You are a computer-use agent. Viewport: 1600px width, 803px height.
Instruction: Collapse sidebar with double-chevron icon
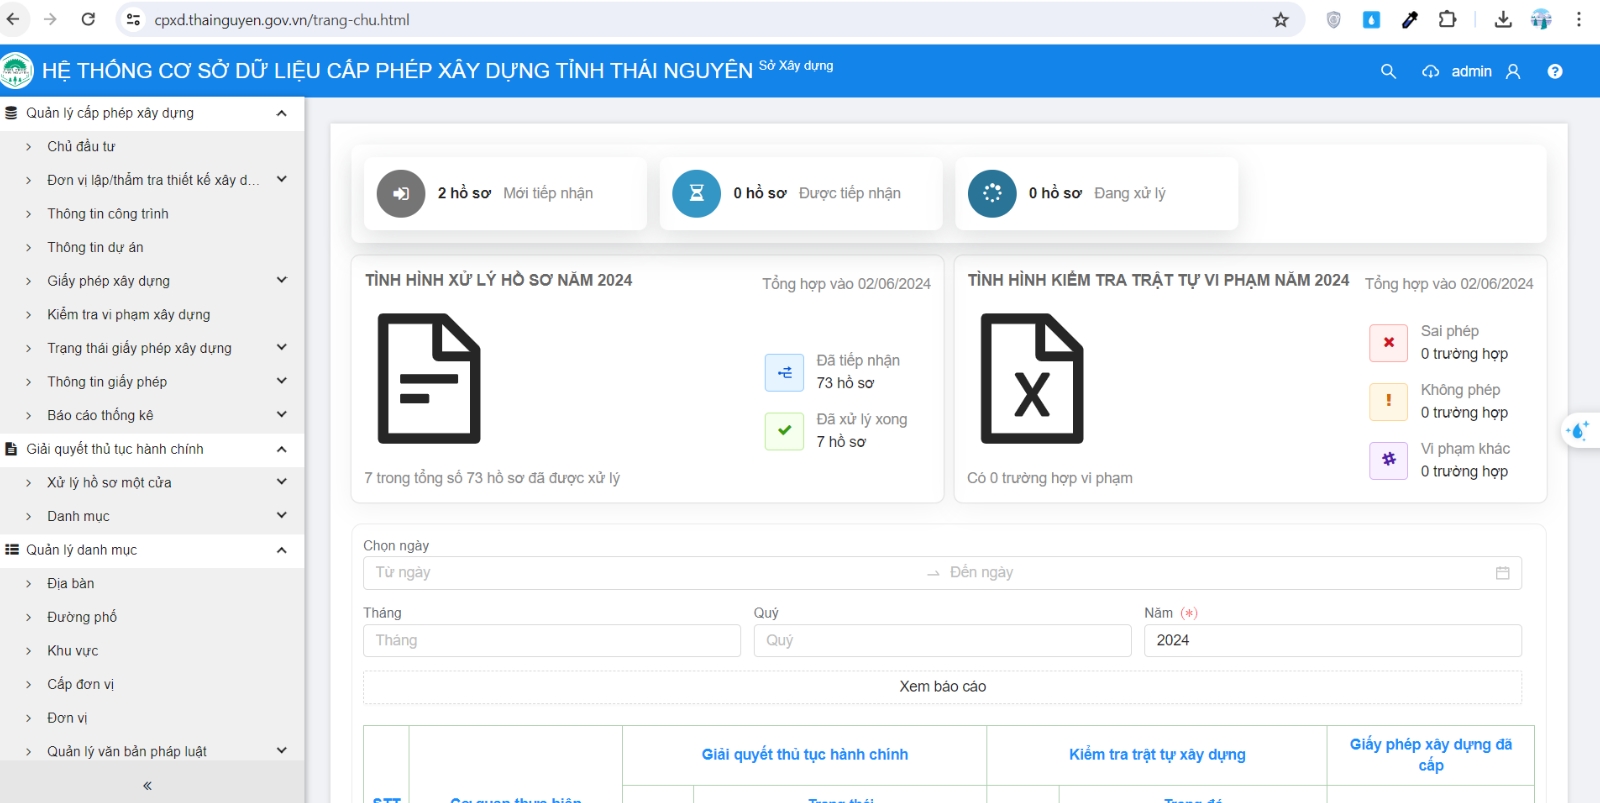pyautogui.click(x=148, y=786)
